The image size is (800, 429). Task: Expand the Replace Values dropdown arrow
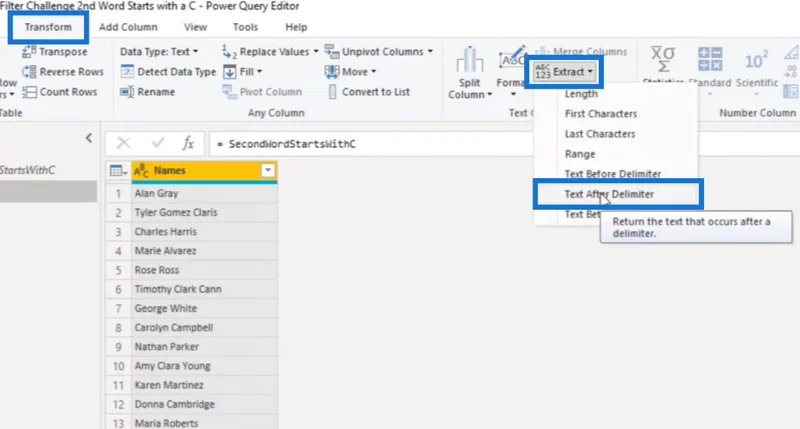[316, 52]
